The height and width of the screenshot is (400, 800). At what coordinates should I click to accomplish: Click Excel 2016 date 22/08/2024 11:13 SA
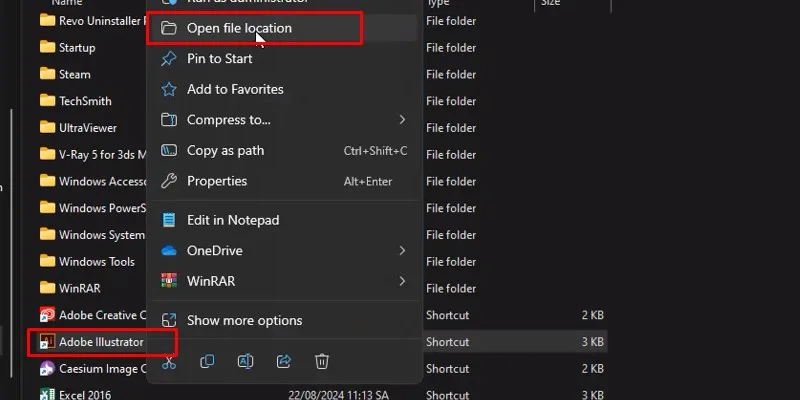(x=338, y=395)
